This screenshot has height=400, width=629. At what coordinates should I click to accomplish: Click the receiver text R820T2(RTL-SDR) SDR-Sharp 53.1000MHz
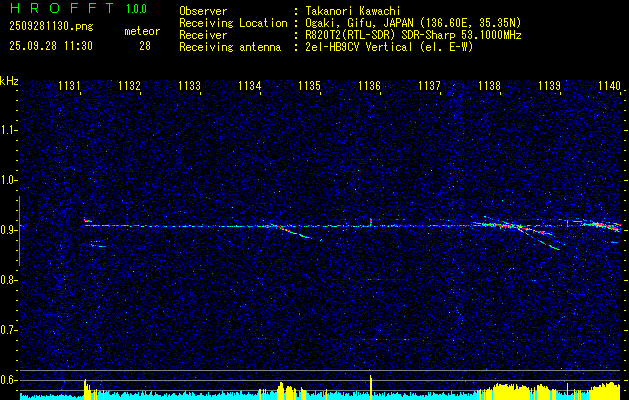(413, 35)
